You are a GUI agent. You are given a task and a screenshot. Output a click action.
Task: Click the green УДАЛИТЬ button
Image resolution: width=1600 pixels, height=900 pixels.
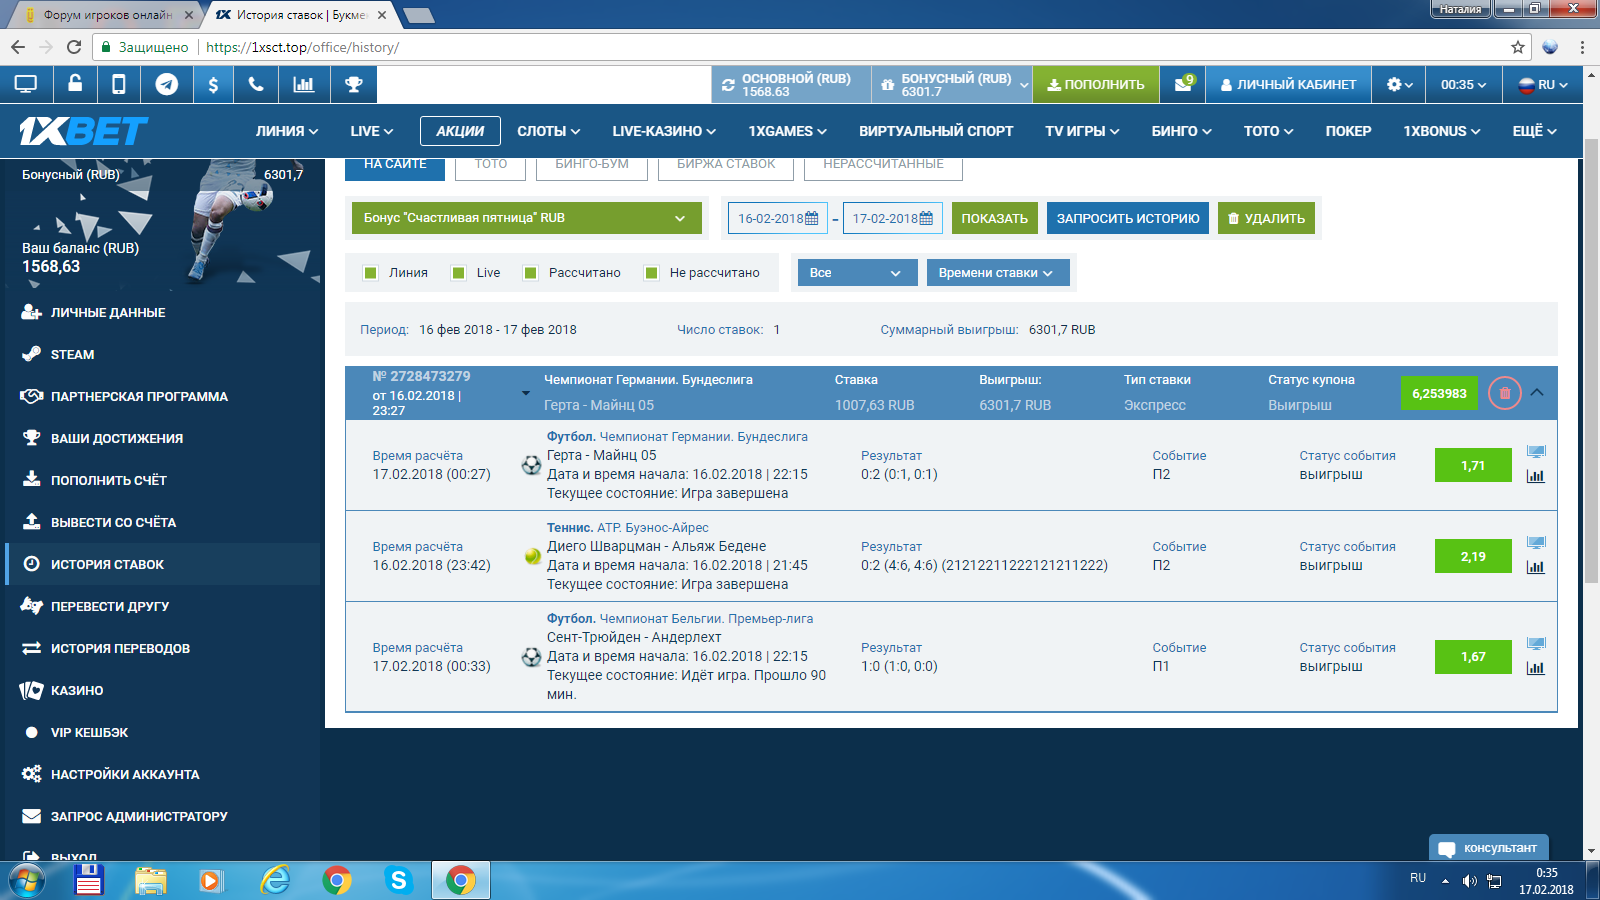pyautogui.click(x=1267, y=218)
